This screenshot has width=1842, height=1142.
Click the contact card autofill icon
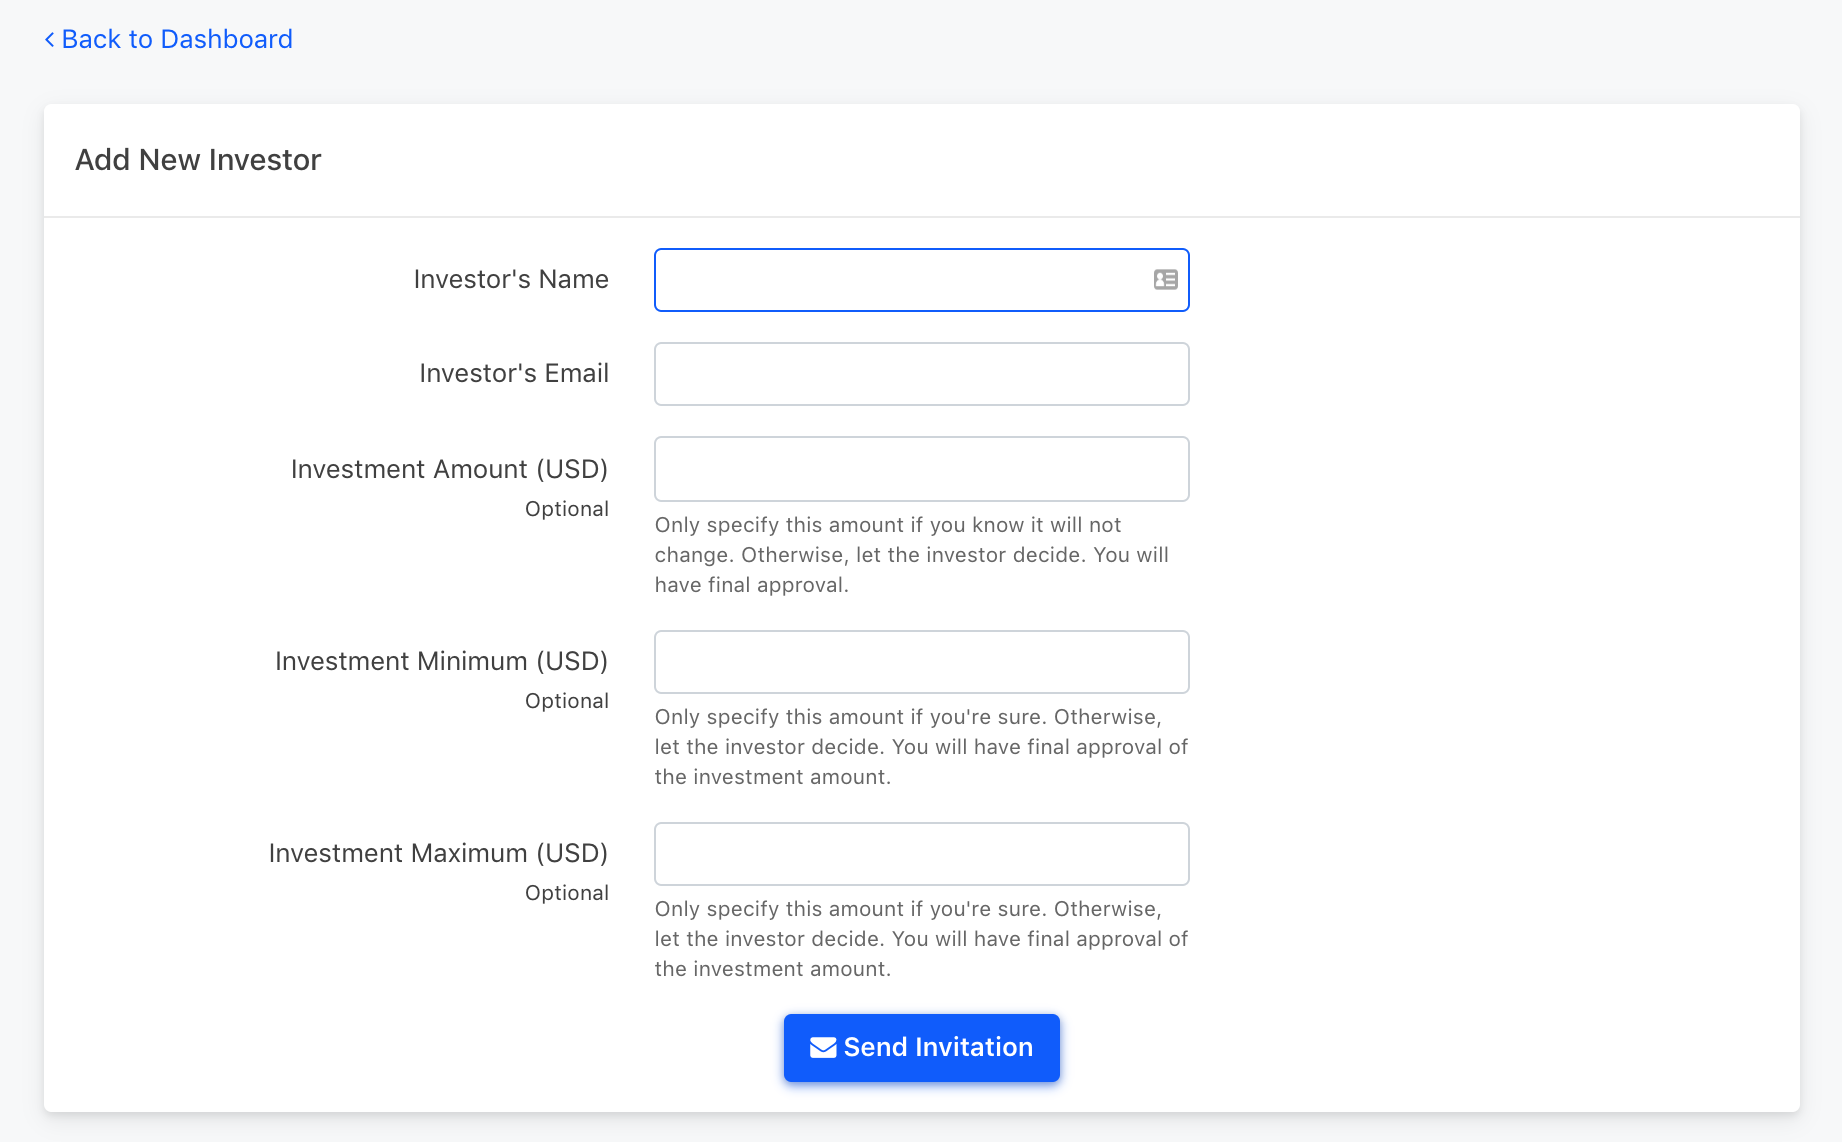click(1165, 280)
